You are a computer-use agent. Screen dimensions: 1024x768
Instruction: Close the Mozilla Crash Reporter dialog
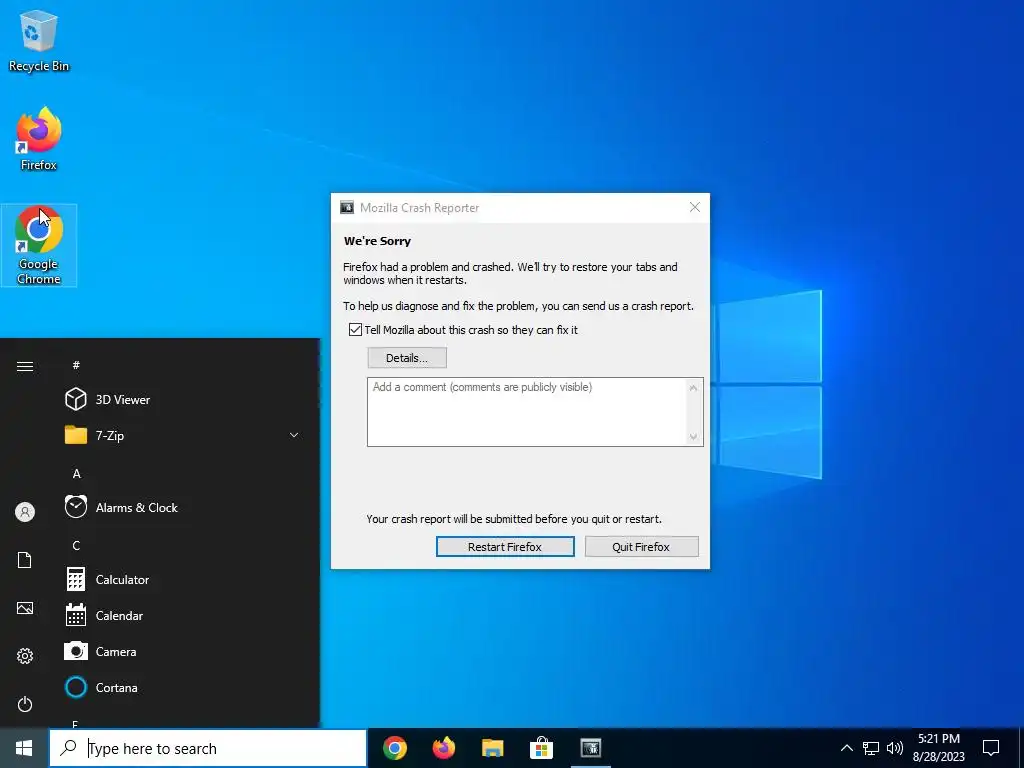tap(695, 208)
